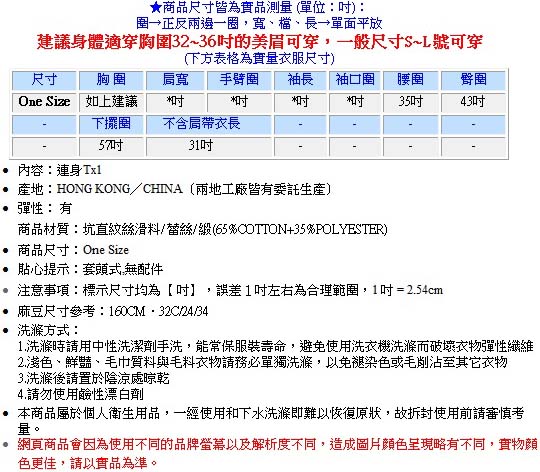Click the 尺寸 table header cell
This screenshot has height=472, width=540.
[x=44, y=80]
